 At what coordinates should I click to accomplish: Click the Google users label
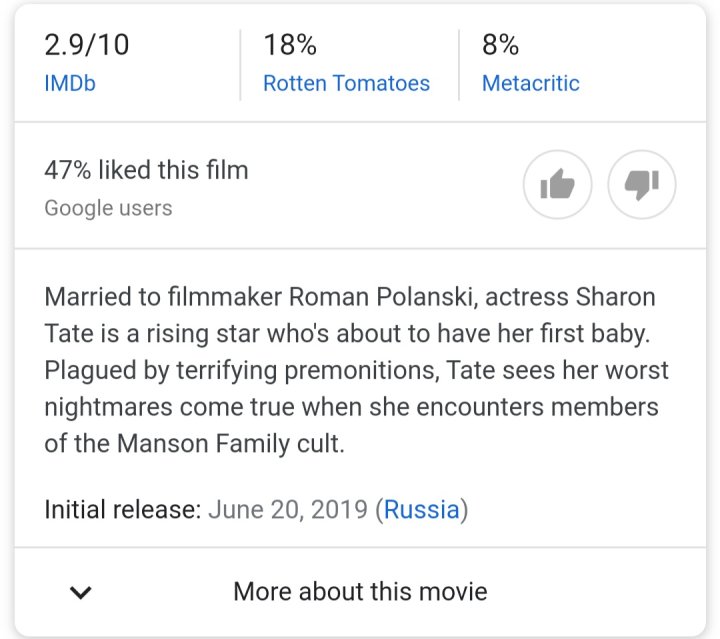click(x=108, y=208)
